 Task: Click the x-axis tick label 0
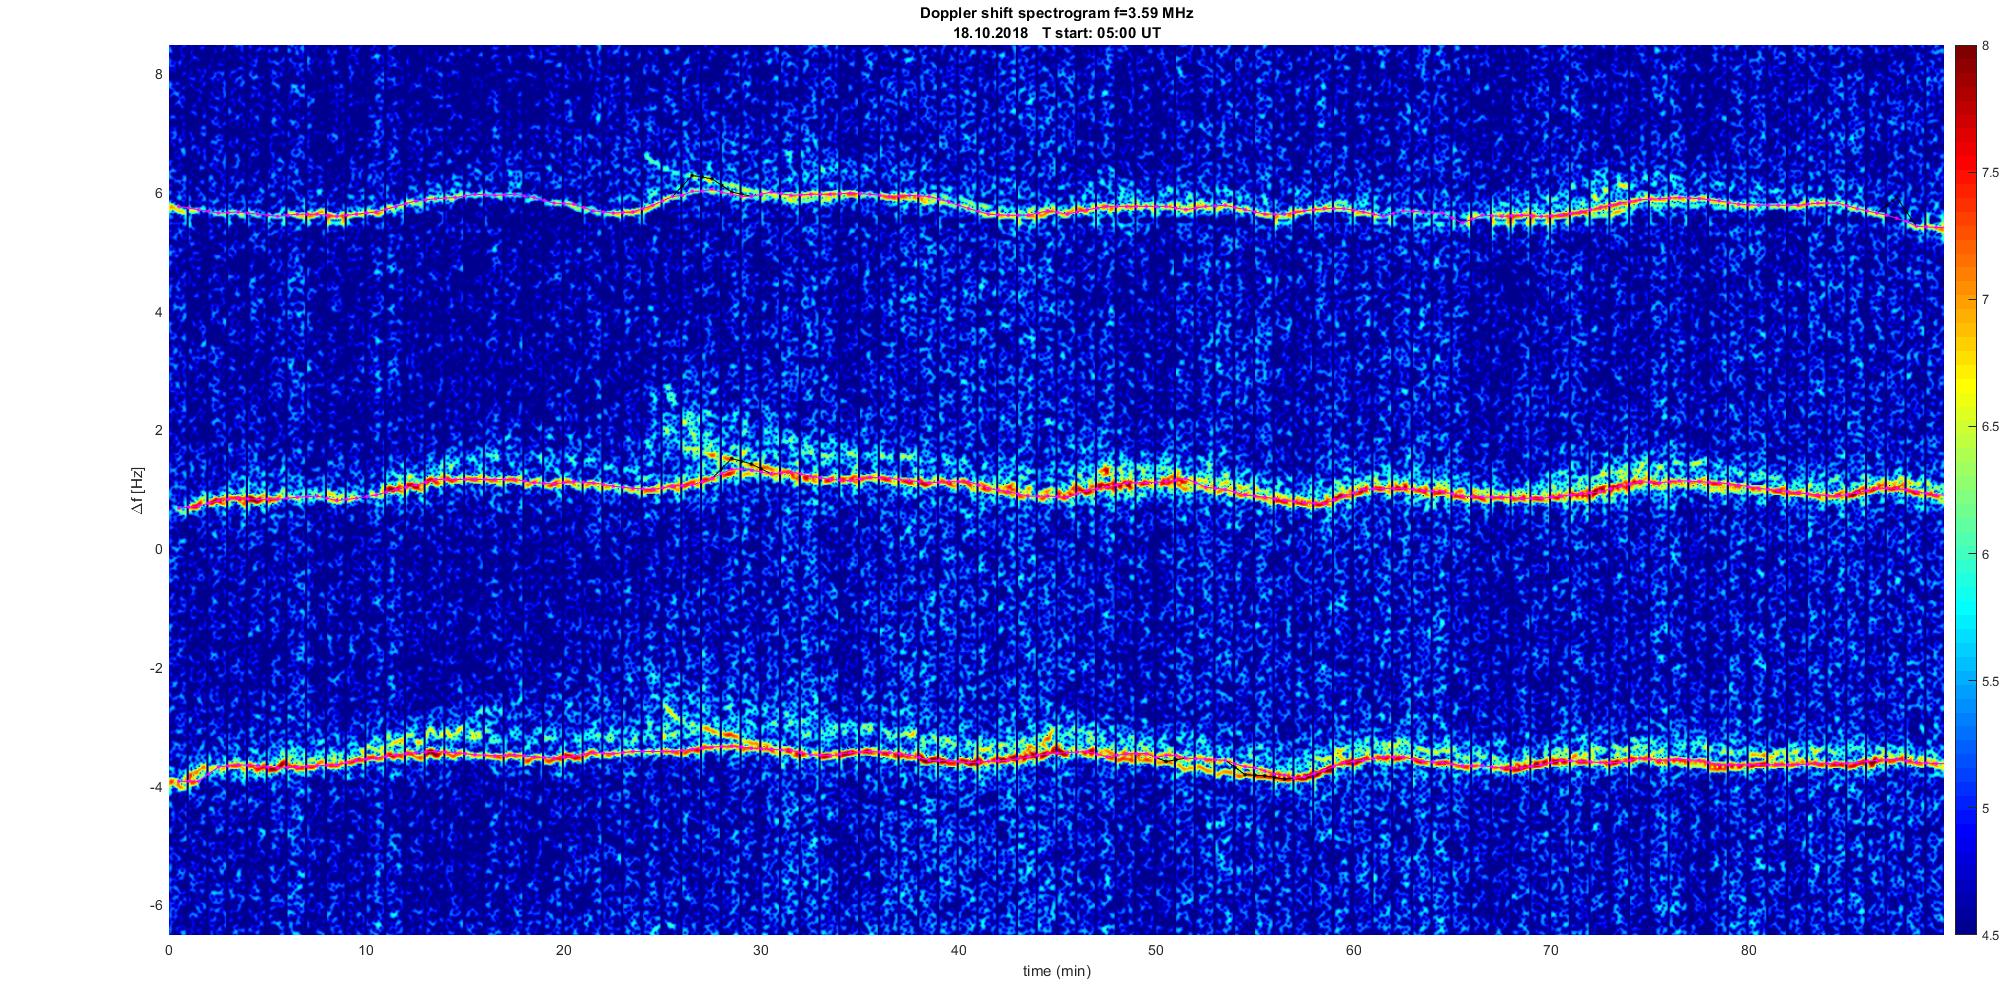(169, 951)
